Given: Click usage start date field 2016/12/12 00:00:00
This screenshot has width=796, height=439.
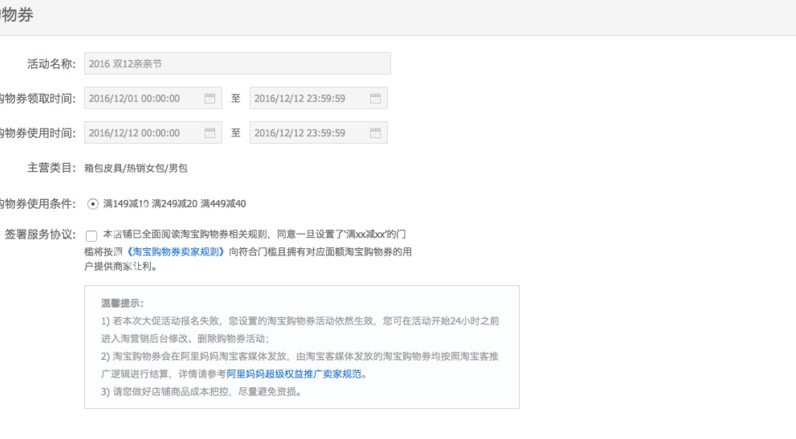Looking at the screenshot, I should (143, 133).
